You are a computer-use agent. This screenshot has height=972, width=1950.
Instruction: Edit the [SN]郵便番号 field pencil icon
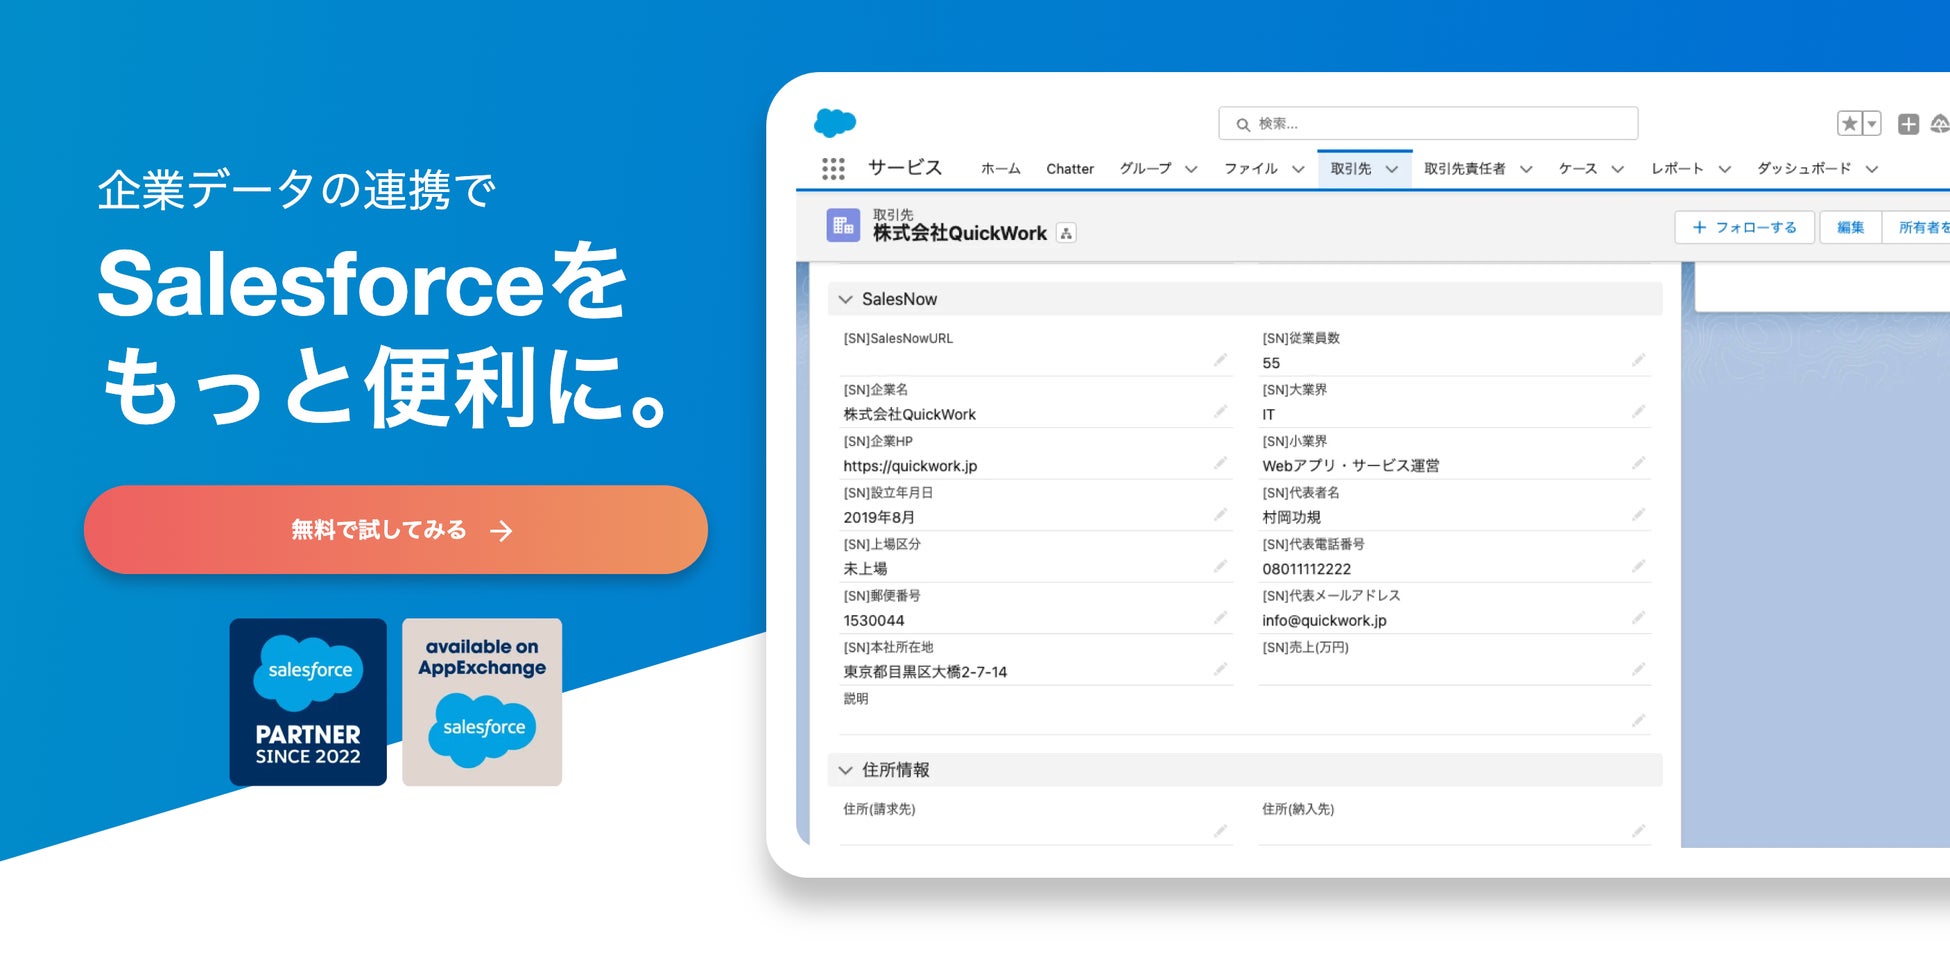(1220, 618)
